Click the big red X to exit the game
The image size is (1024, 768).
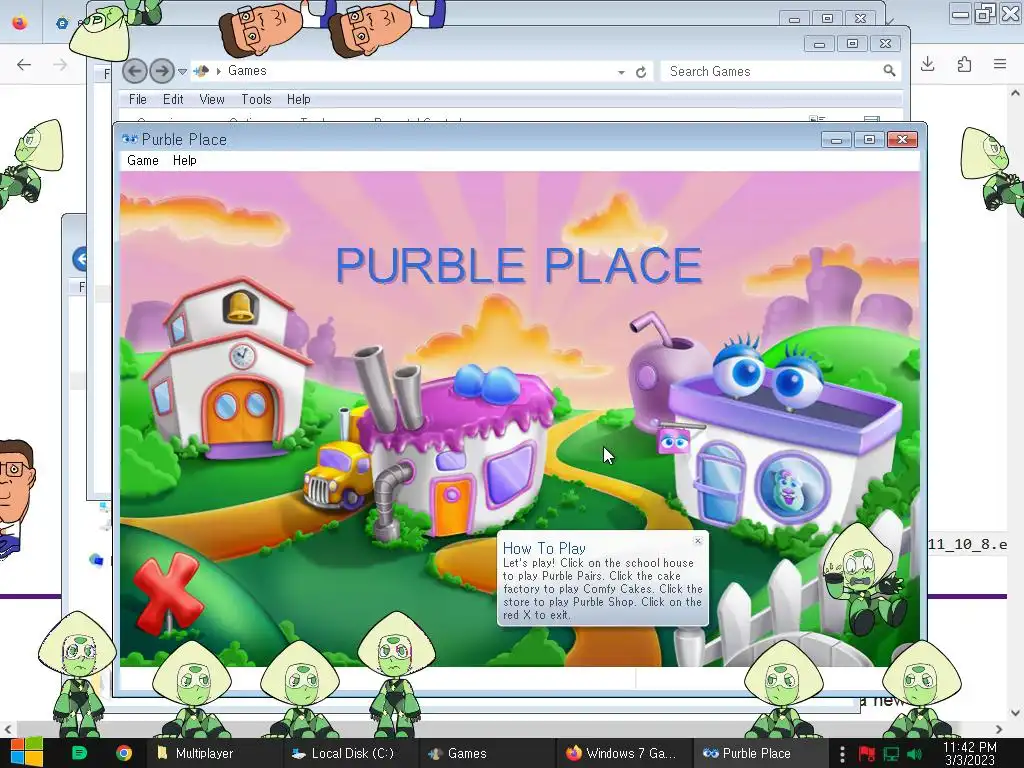coord(168,593)
